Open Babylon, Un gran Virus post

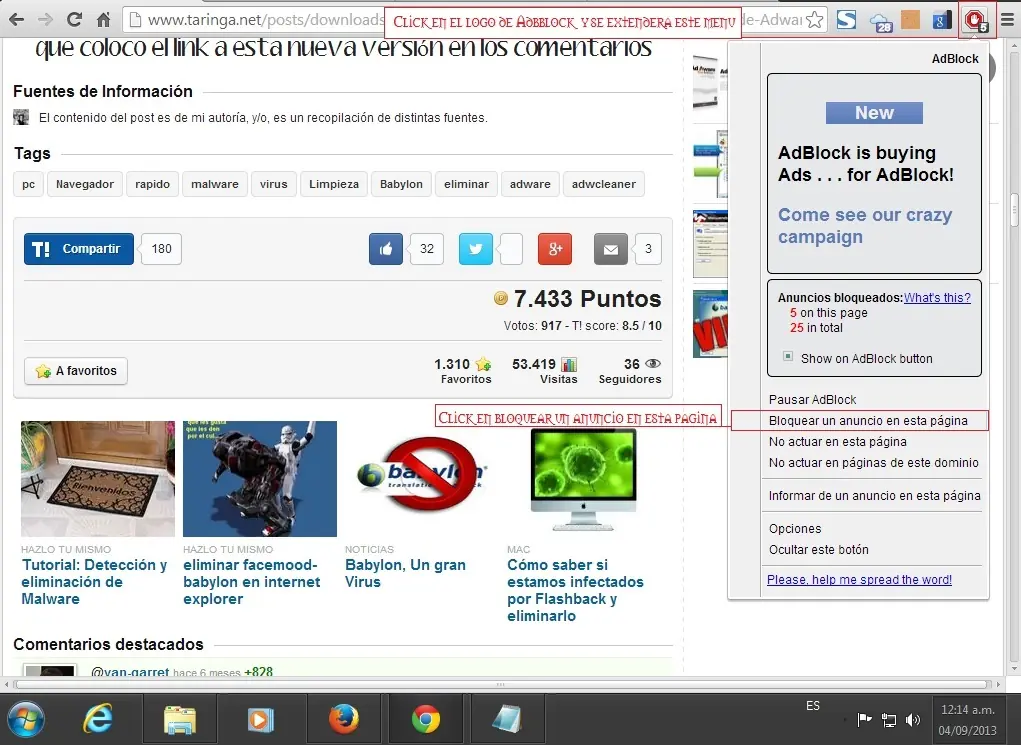(x=405, y=573)
